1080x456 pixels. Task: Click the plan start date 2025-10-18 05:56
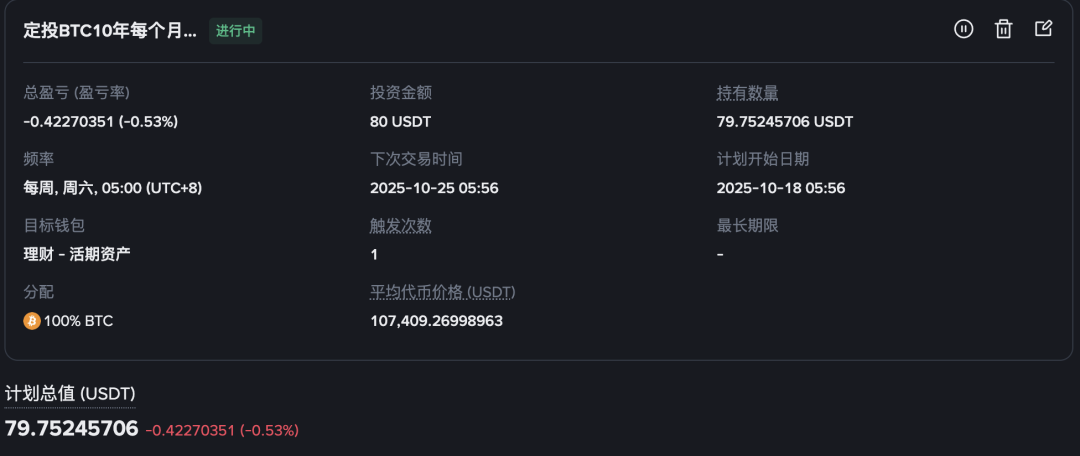[781, 188]
